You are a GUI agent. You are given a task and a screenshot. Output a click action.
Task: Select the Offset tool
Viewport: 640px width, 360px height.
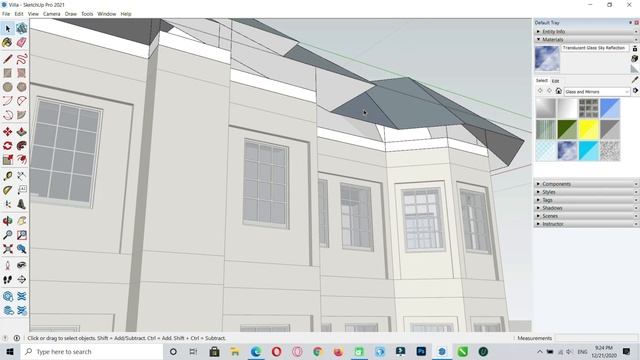point(22,159)
